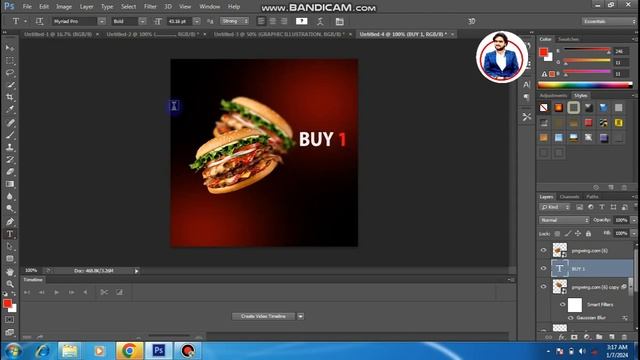This screenshot has height=360, width=640.
Task: Toggle Gaussian Blur filter visibility eye
Action: click(571, 318)
